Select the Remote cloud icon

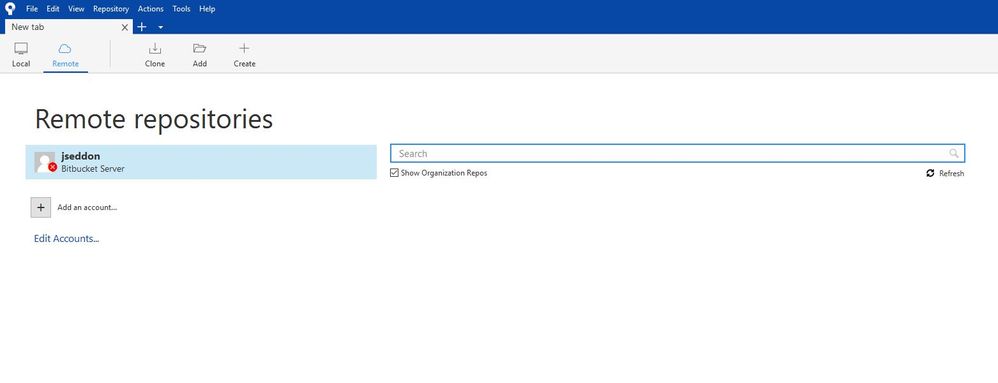pyautogui.click(x=65, y=49)
